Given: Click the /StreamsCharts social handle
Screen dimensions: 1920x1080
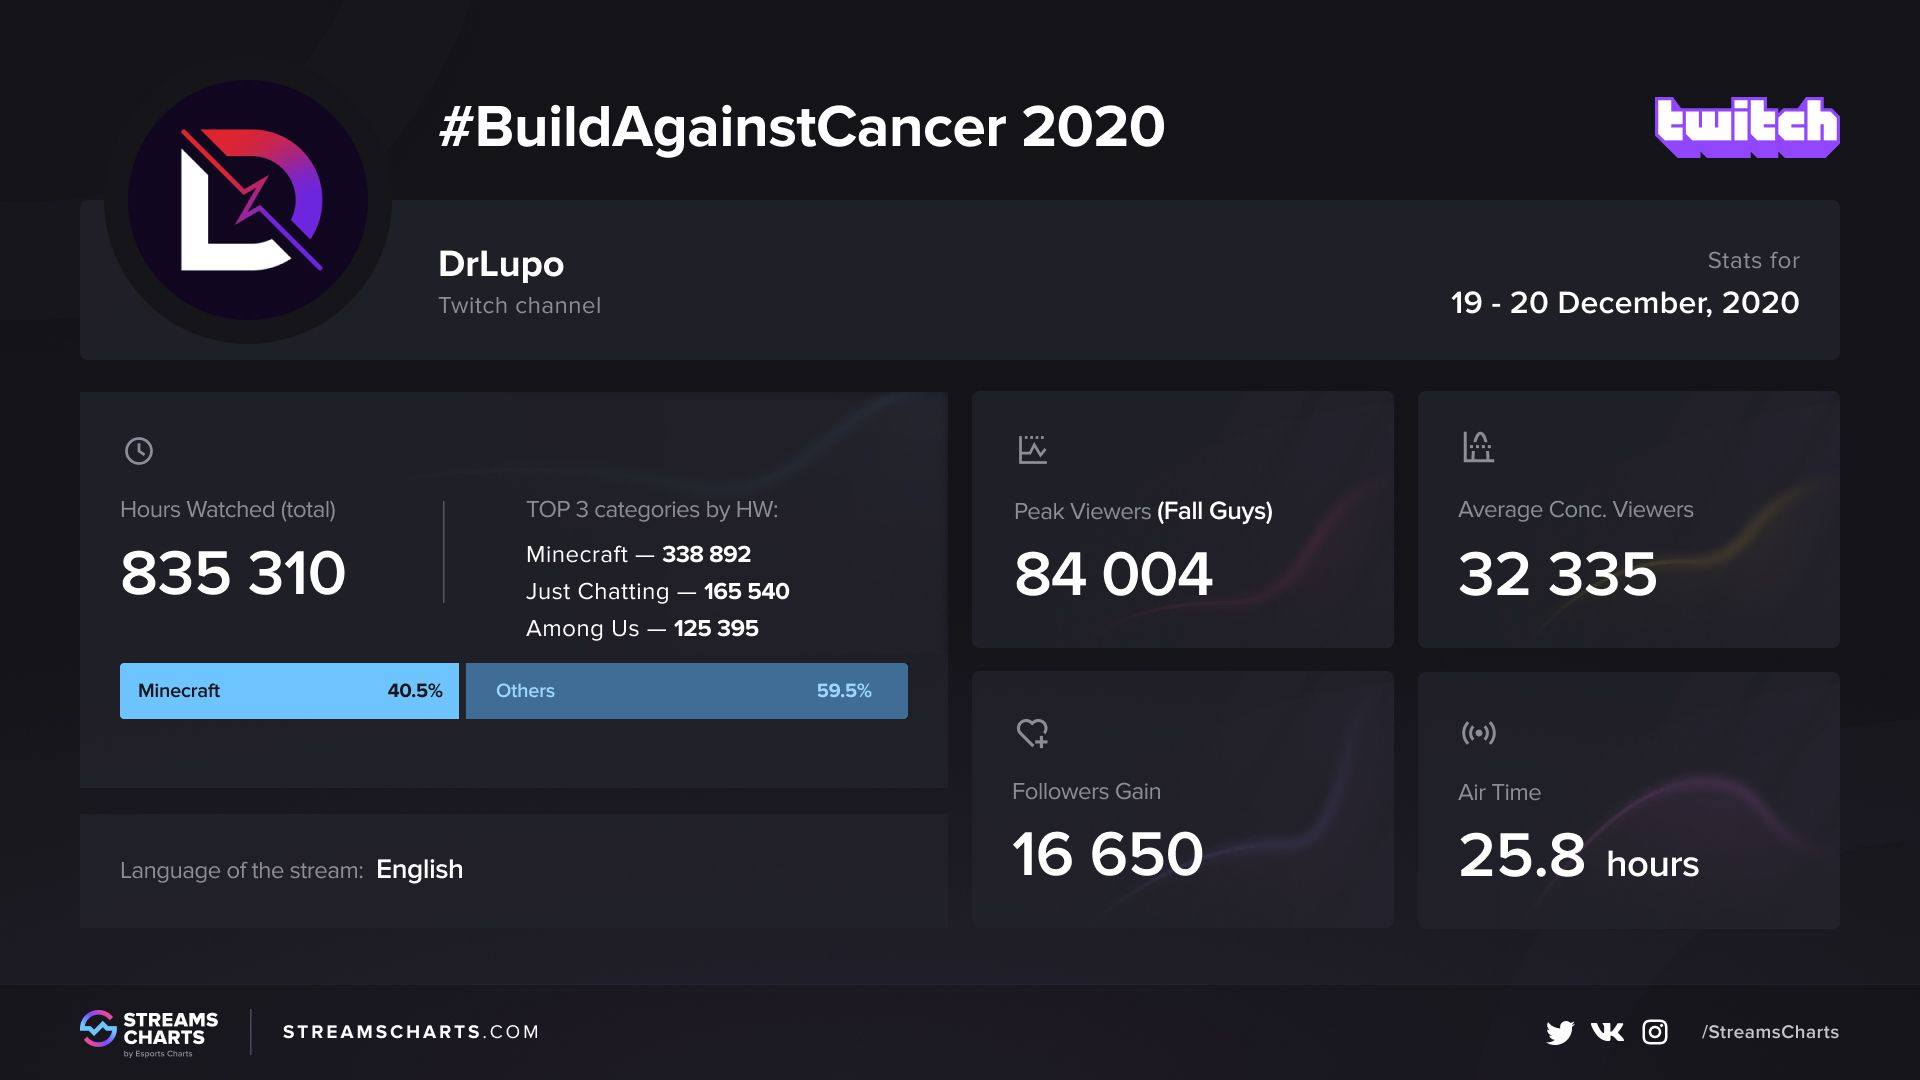Looking at the screenshot, I should 1770,1032.
